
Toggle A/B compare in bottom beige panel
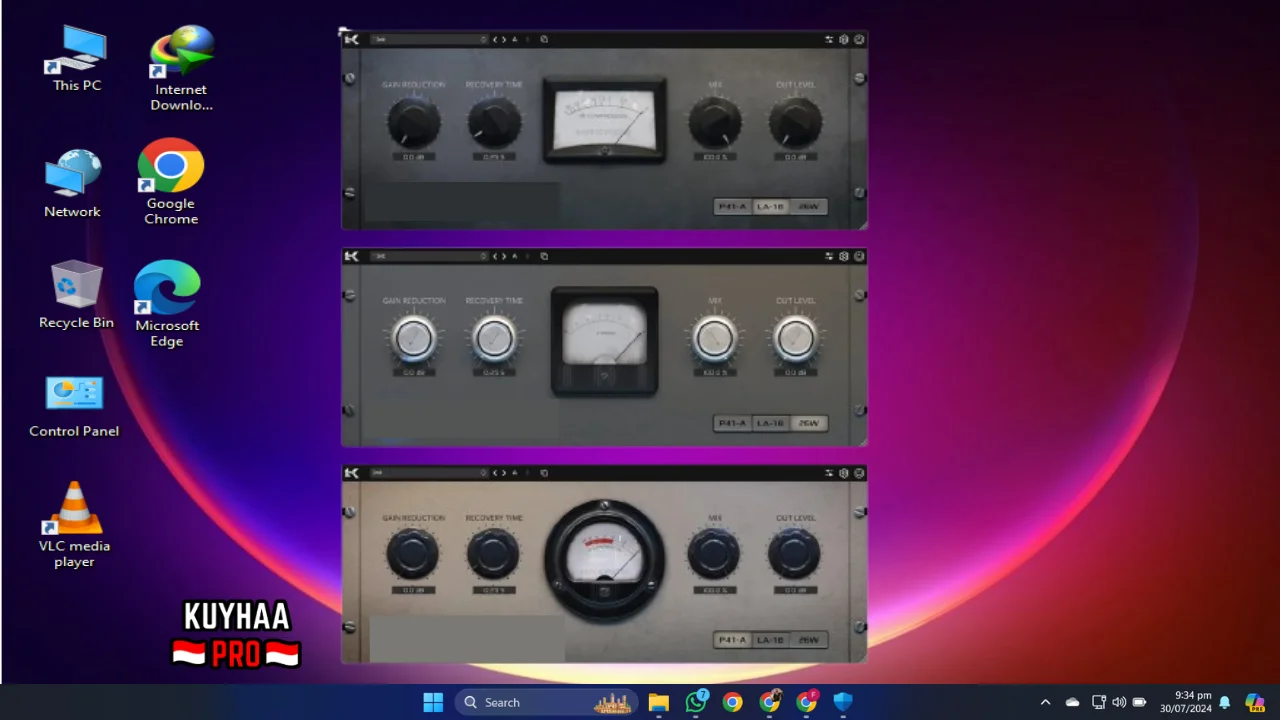coord(515,472)
